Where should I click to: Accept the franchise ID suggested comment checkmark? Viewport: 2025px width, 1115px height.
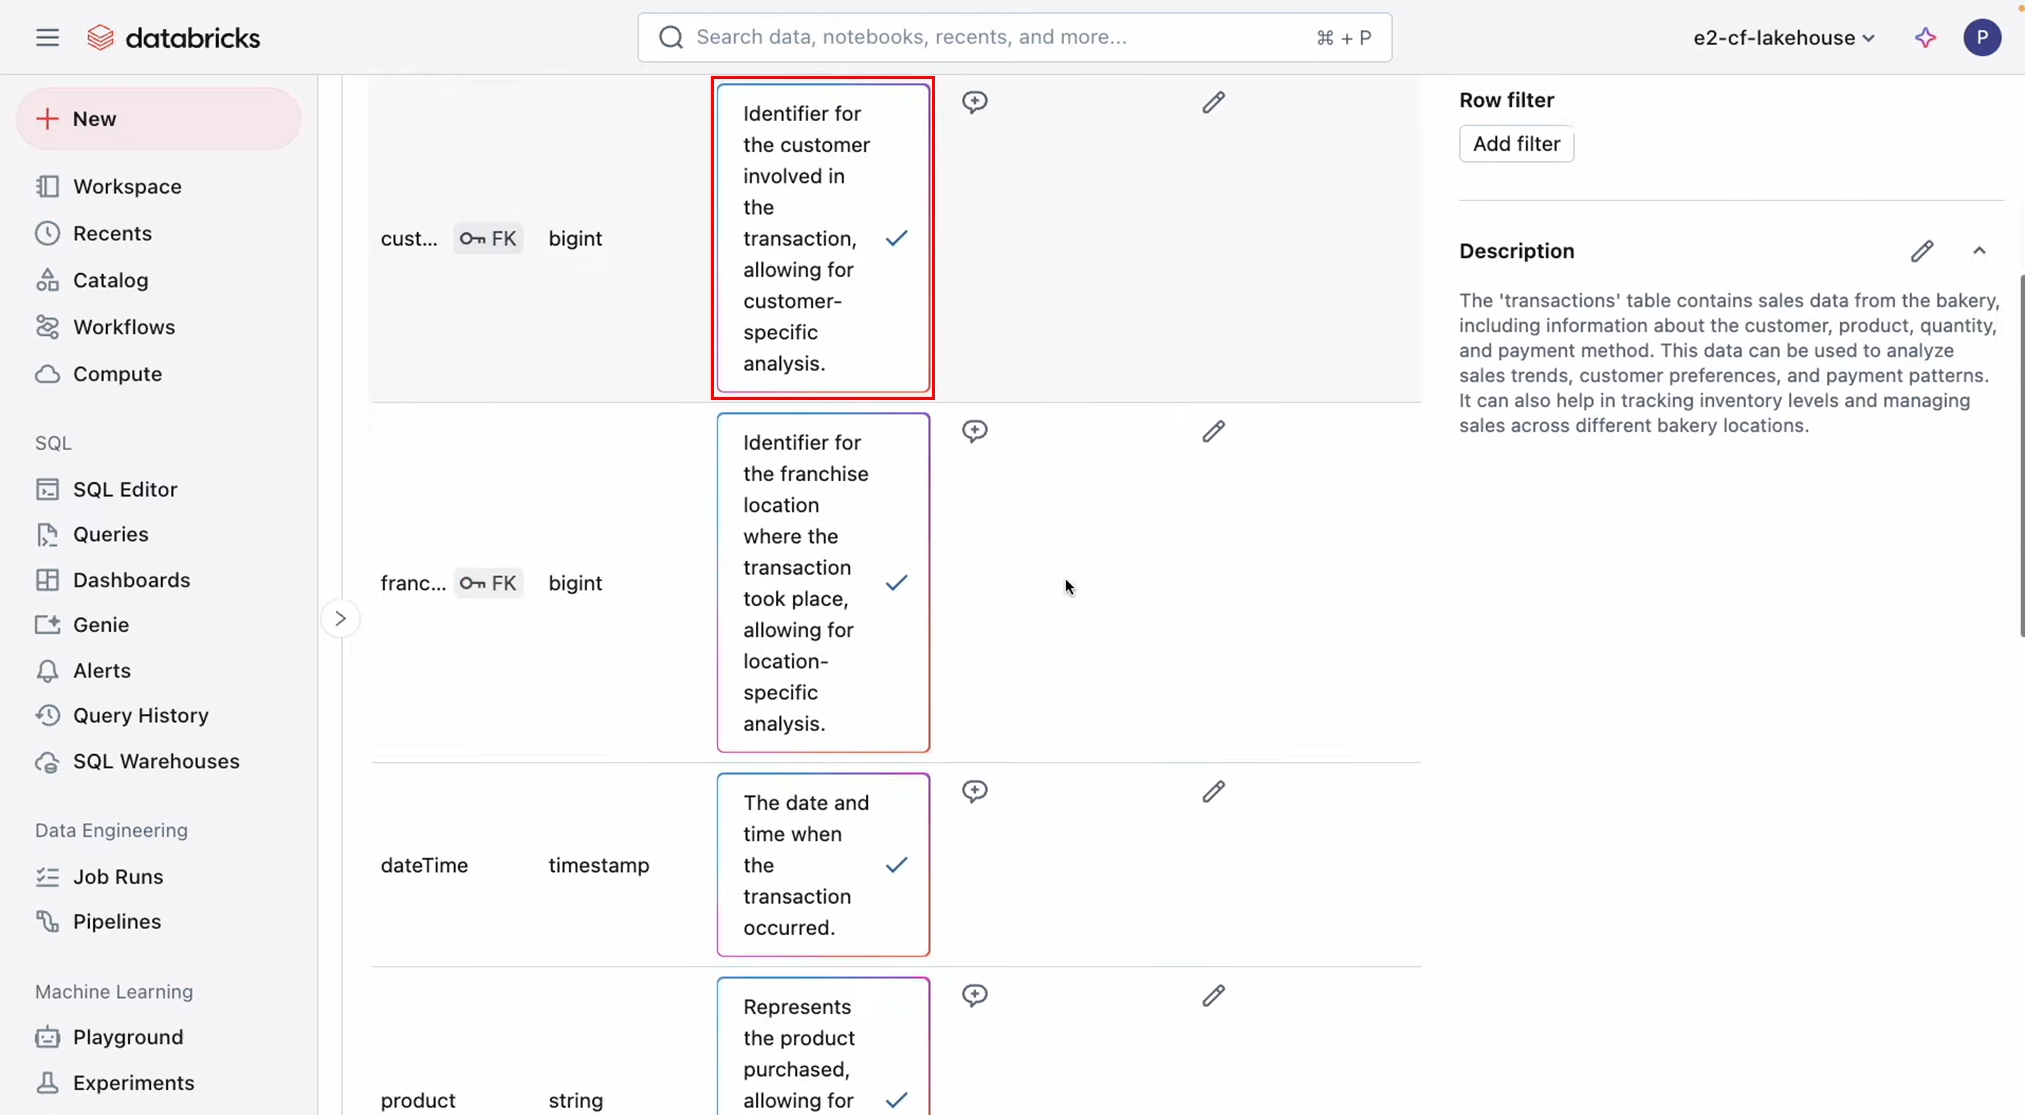897,583
